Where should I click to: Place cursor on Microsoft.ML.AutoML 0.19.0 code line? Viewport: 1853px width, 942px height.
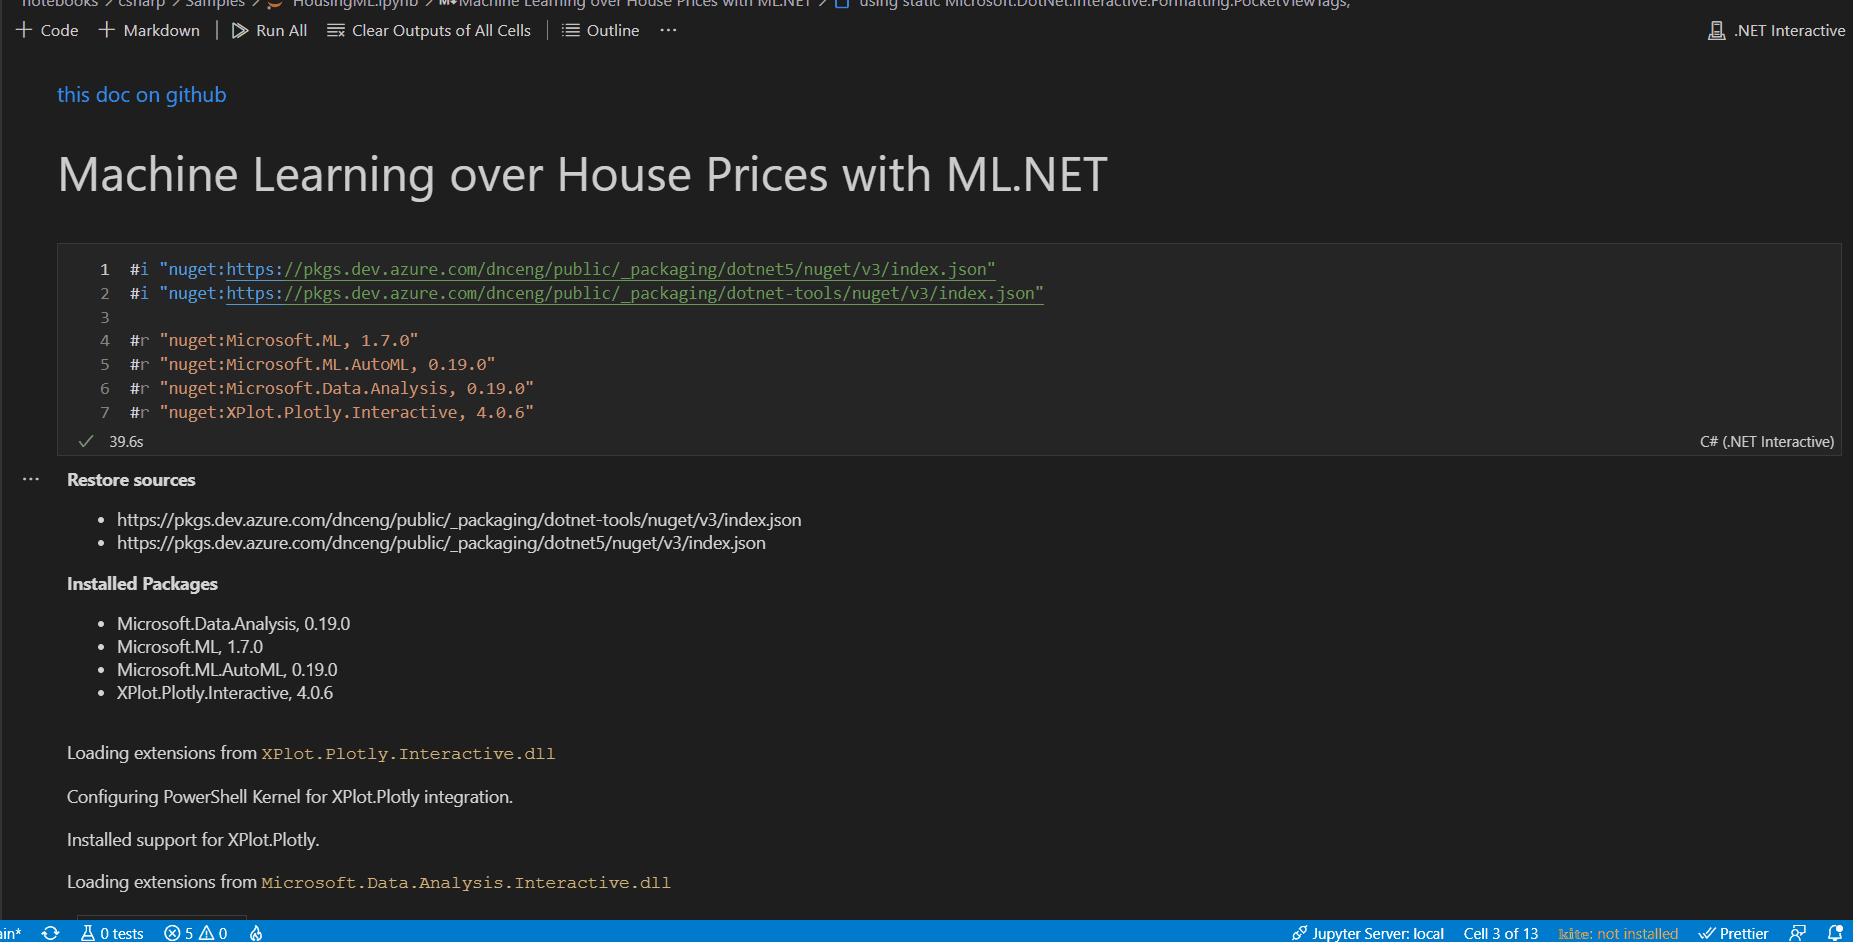point(312,364)
